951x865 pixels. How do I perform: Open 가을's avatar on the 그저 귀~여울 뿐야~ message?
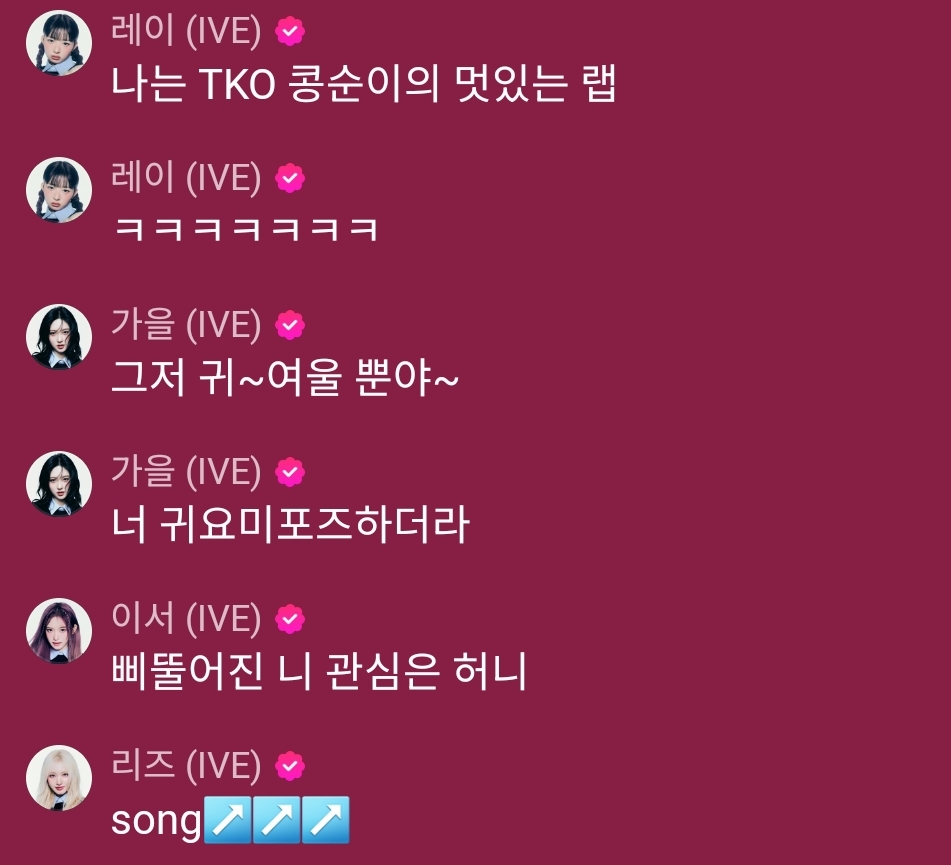59,337
